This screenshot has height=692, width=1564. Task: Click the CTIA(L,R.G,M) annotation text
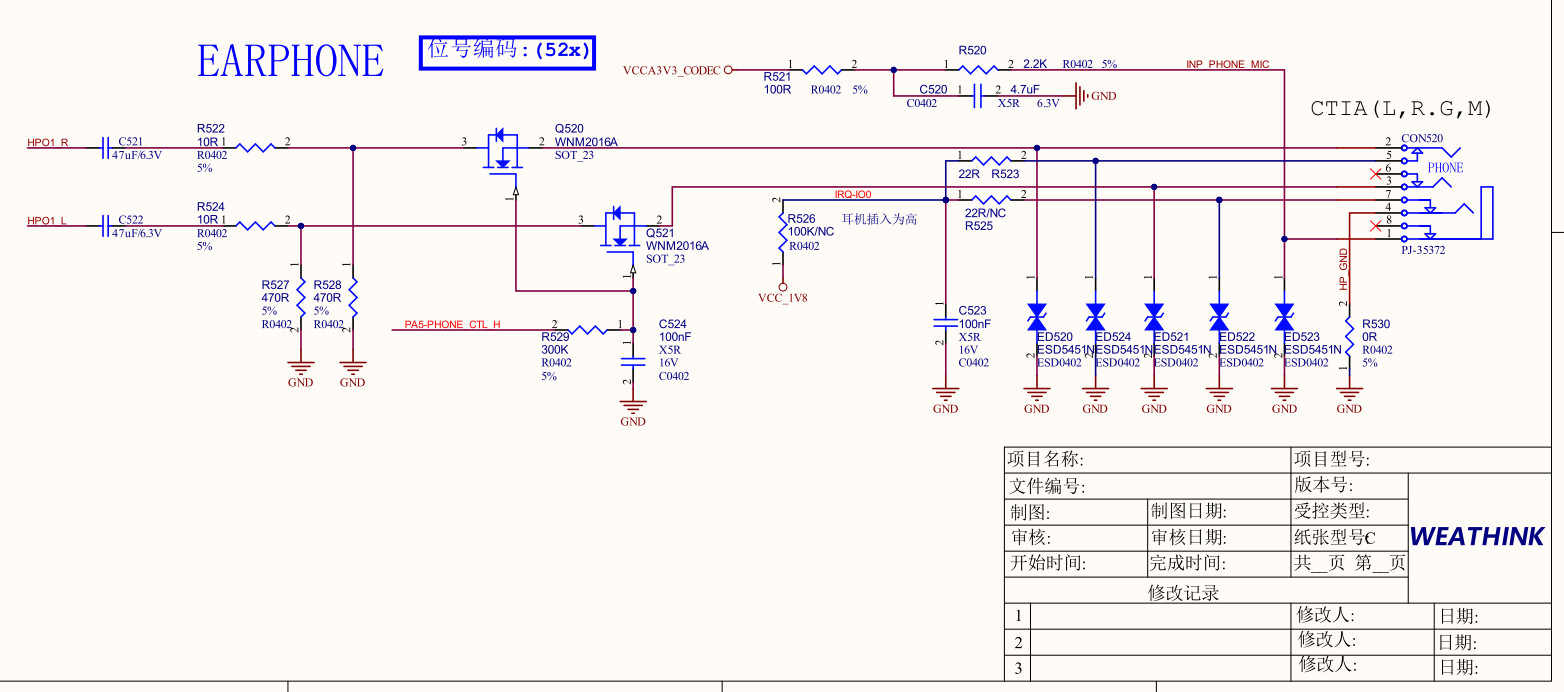tap(1401, 109)
